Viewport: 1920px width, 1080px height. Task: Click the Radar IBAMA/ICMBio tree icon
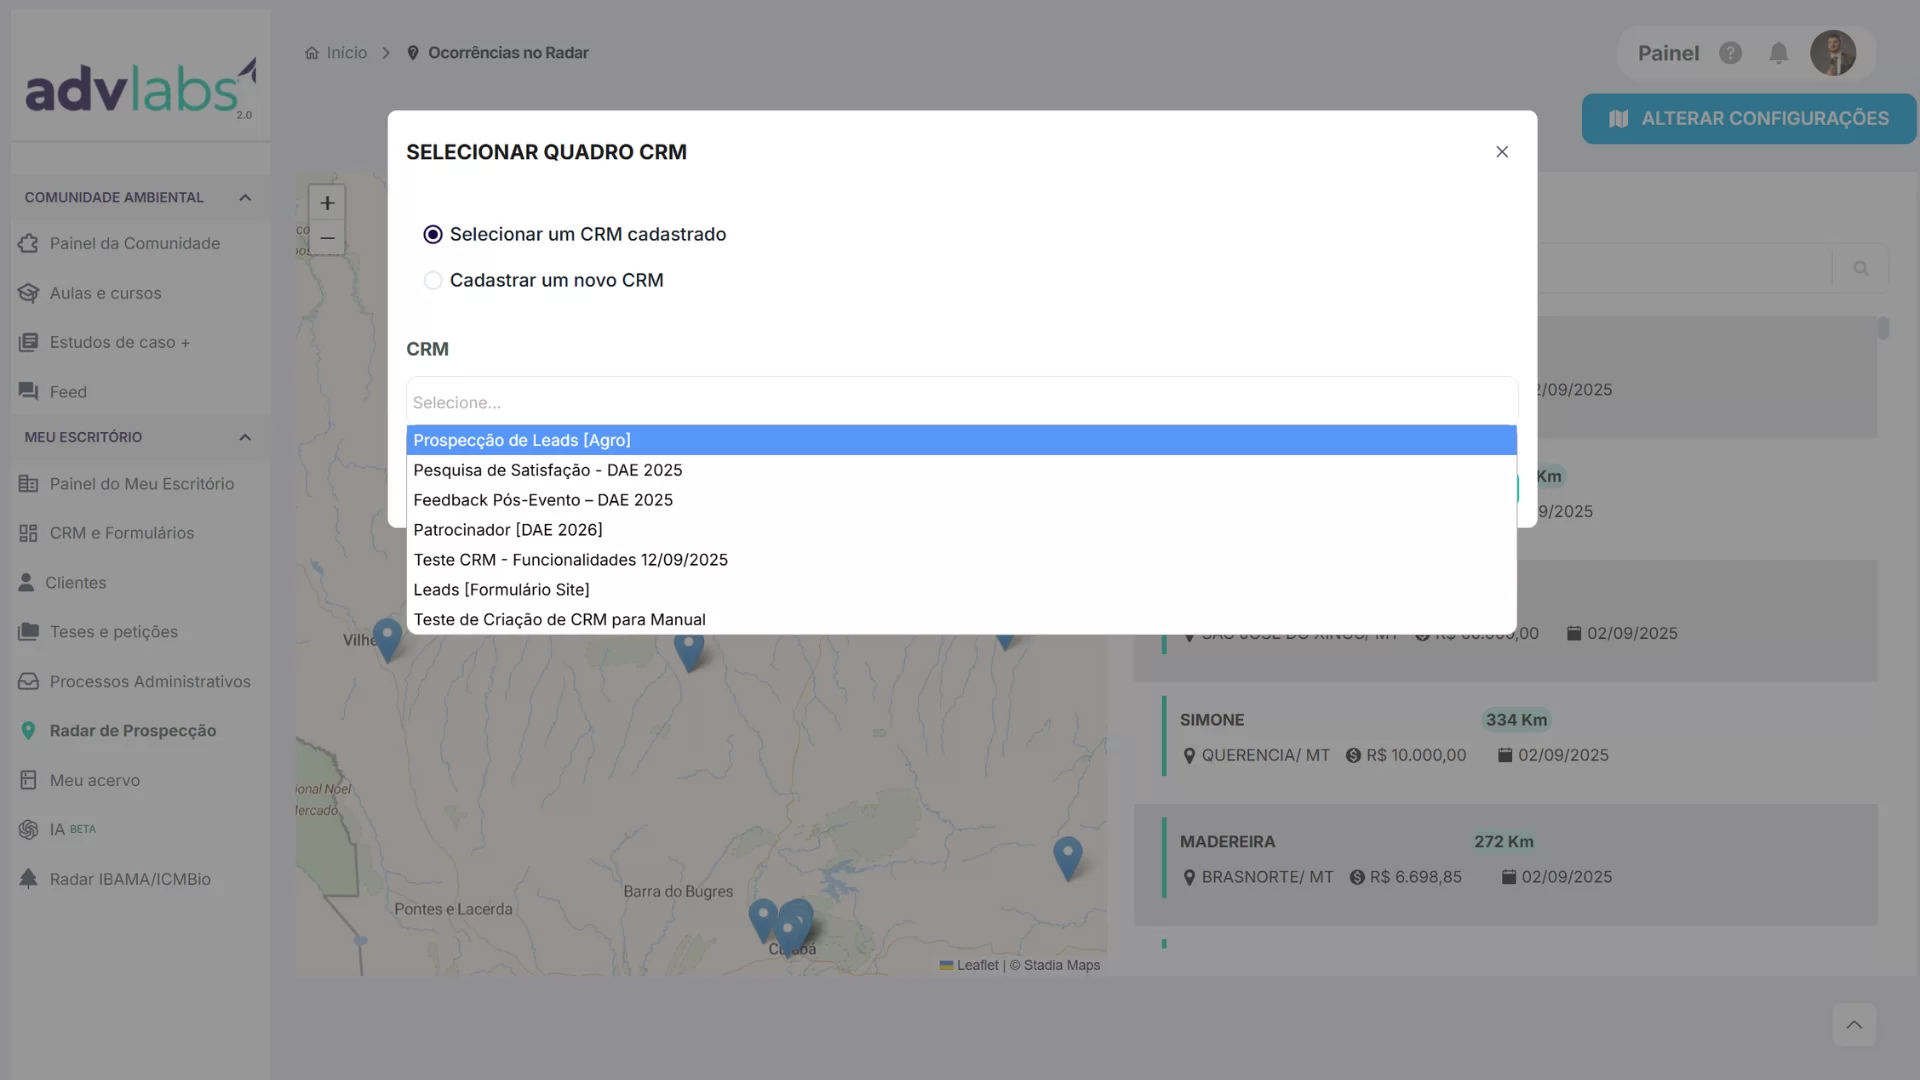tap(28, 879)
